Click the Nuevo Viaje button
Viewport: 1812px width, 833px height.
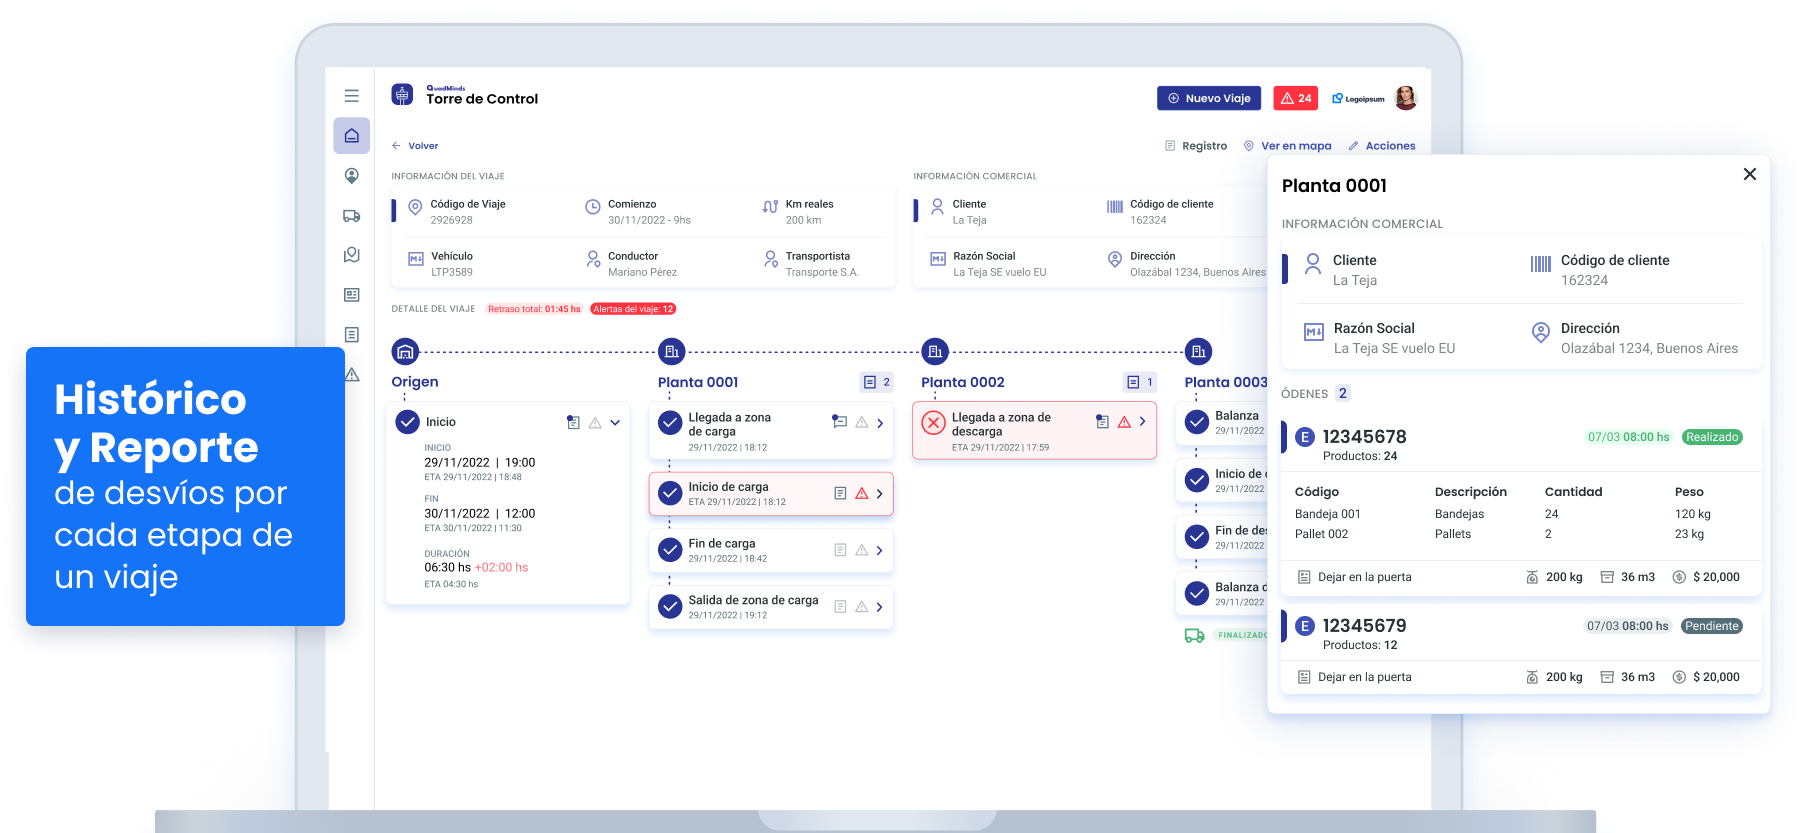tap(1210, 98)
